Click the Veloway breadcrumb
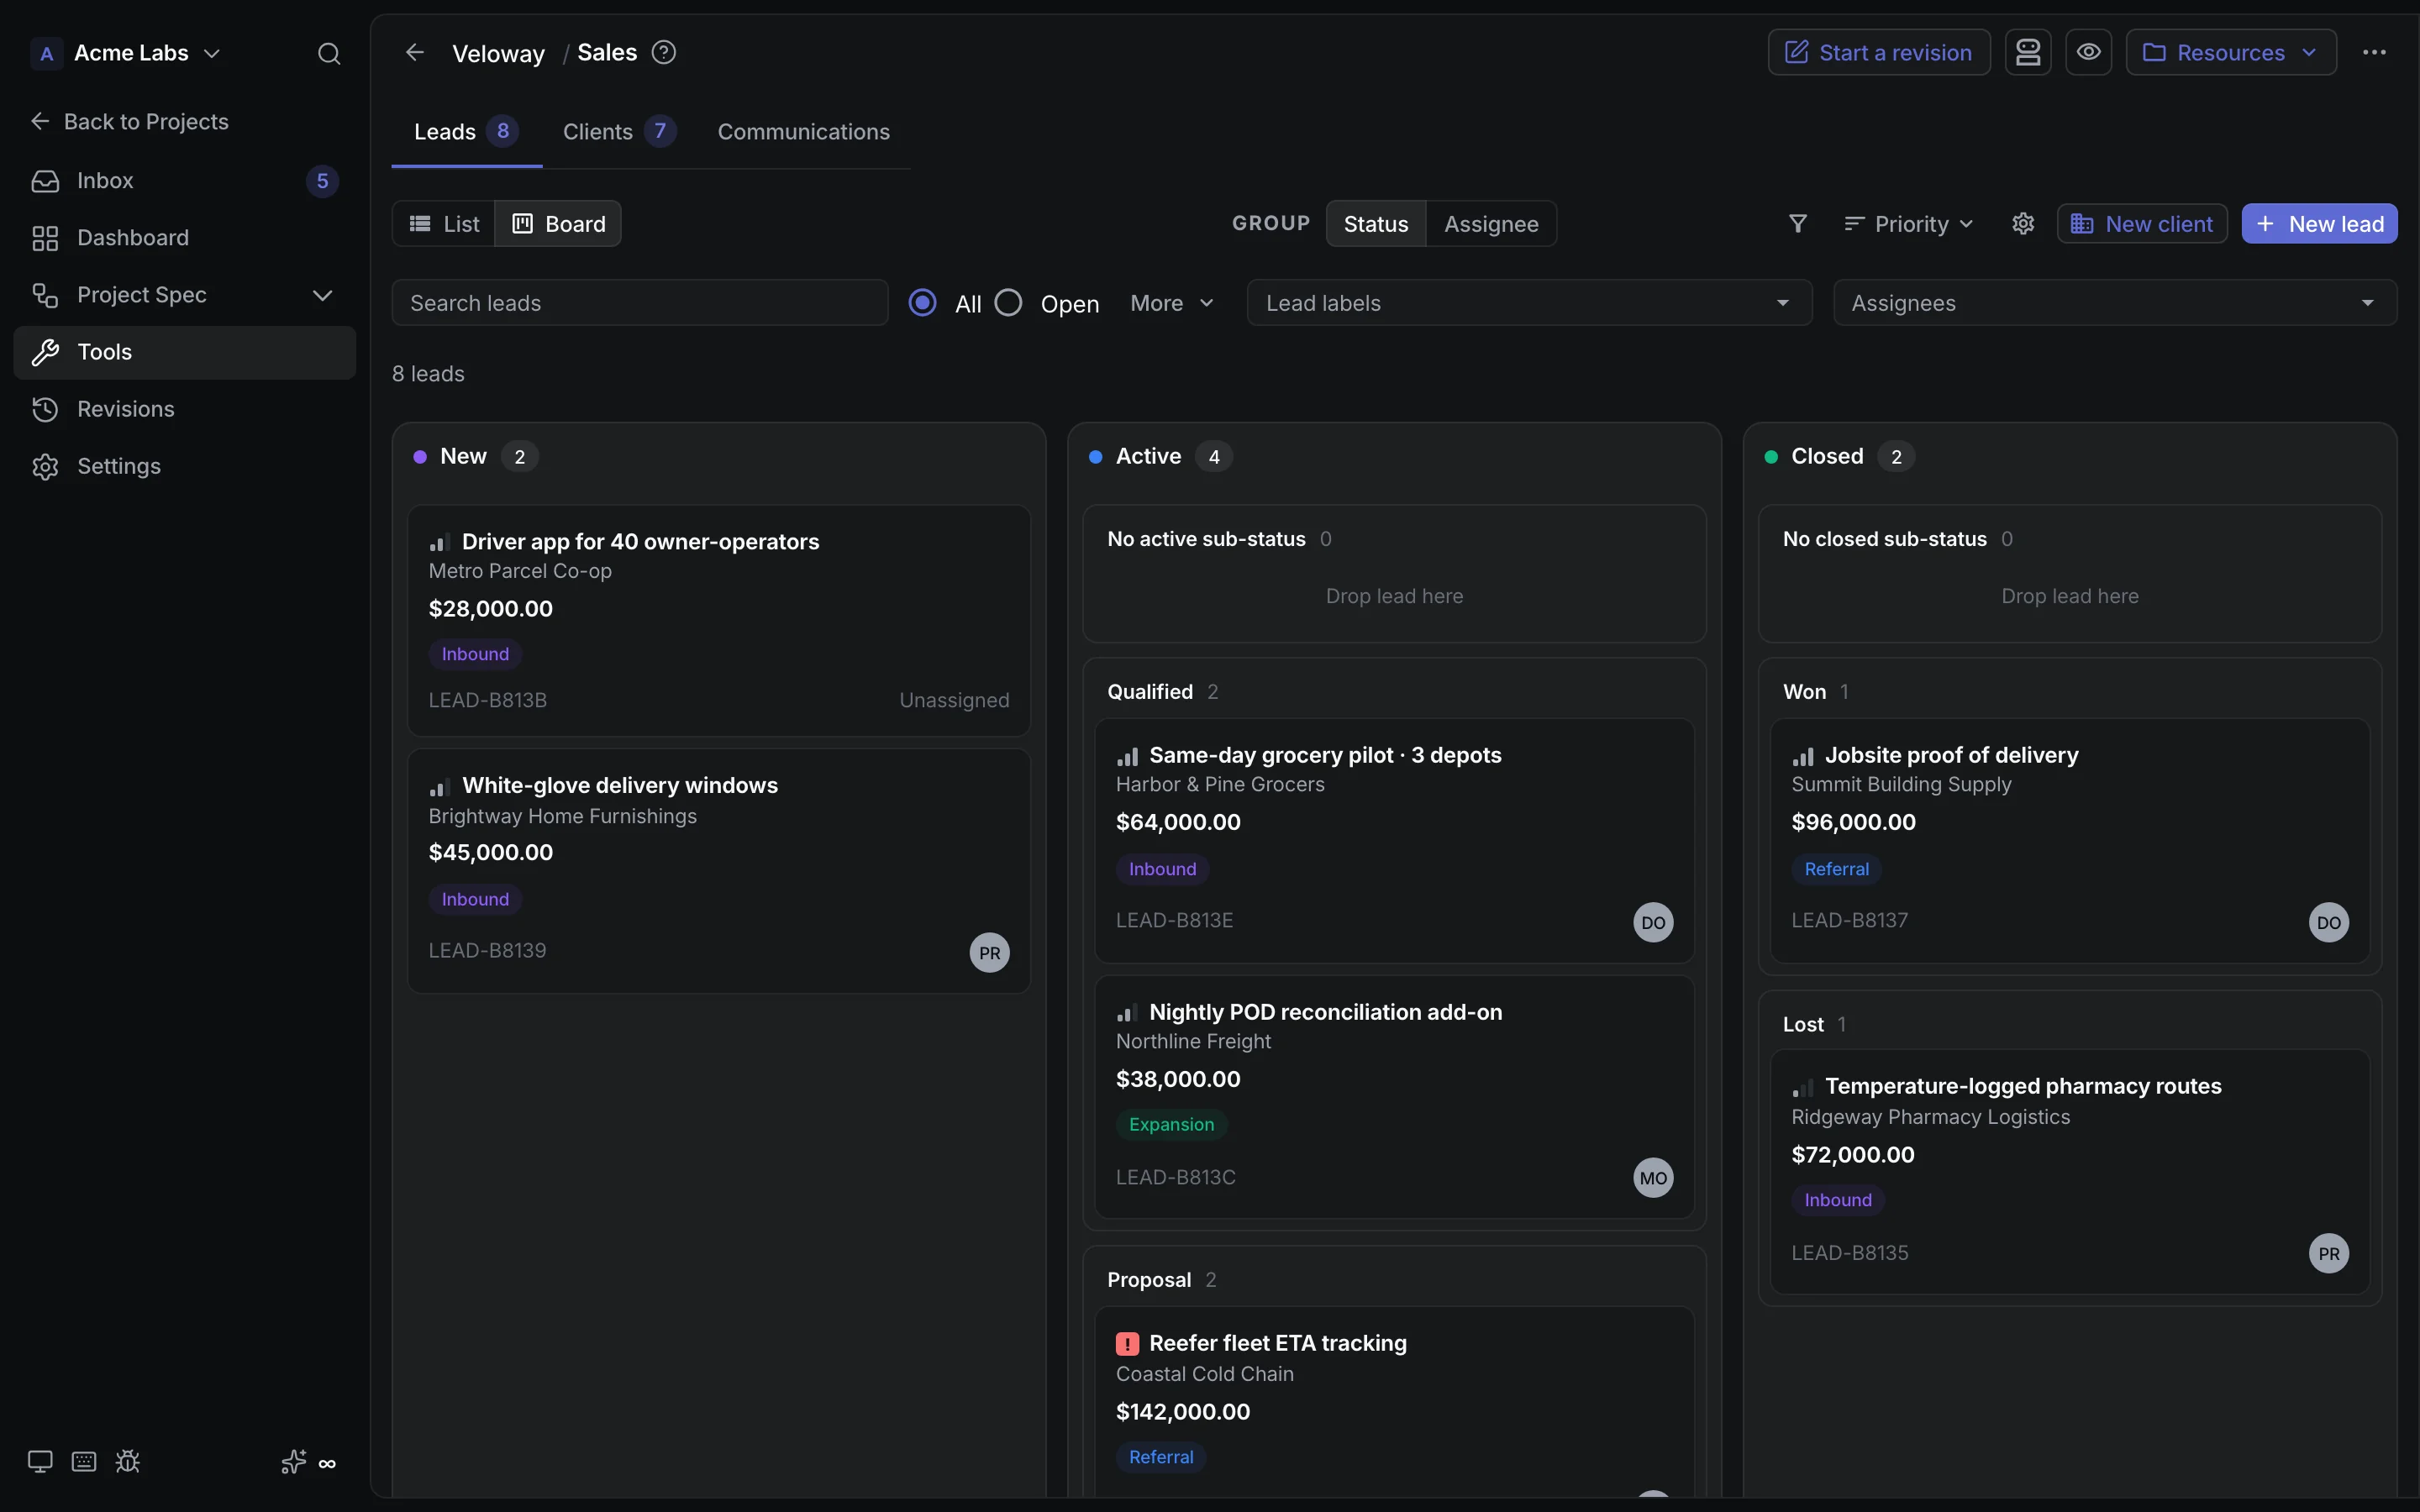 (498, 53)
